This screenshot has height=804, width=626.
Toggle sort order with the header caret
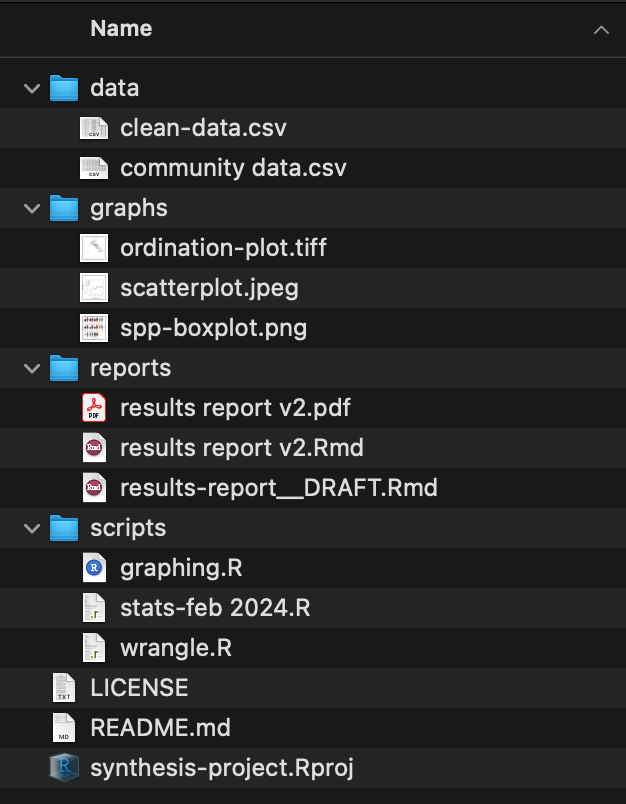tap(600, 30)
